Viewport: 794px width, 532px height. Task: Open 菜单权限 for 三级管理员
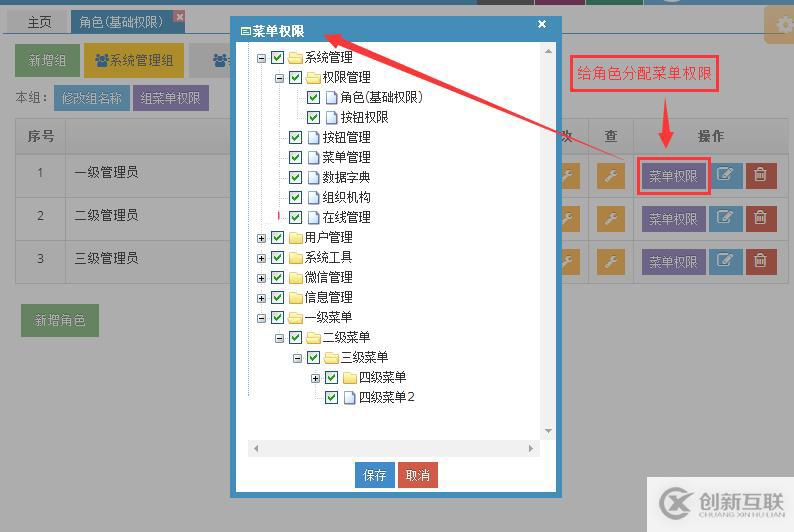(x=673, y=262)
